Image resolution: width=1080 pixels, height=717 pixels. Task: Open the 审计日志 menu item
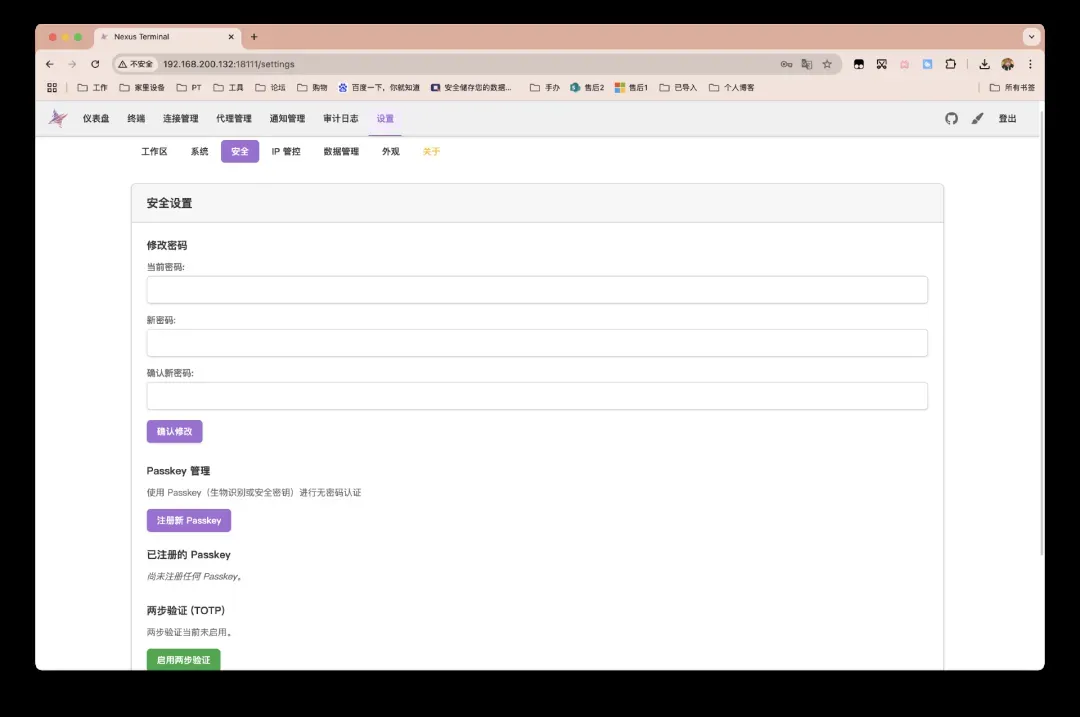point(340,118)
